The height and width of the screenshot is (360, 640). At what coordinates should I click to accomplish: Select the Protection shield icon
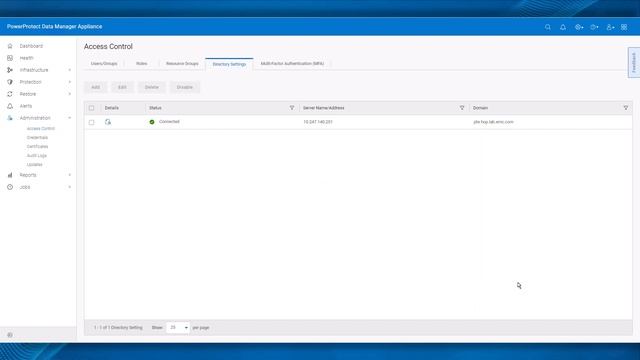pos(10,82)
